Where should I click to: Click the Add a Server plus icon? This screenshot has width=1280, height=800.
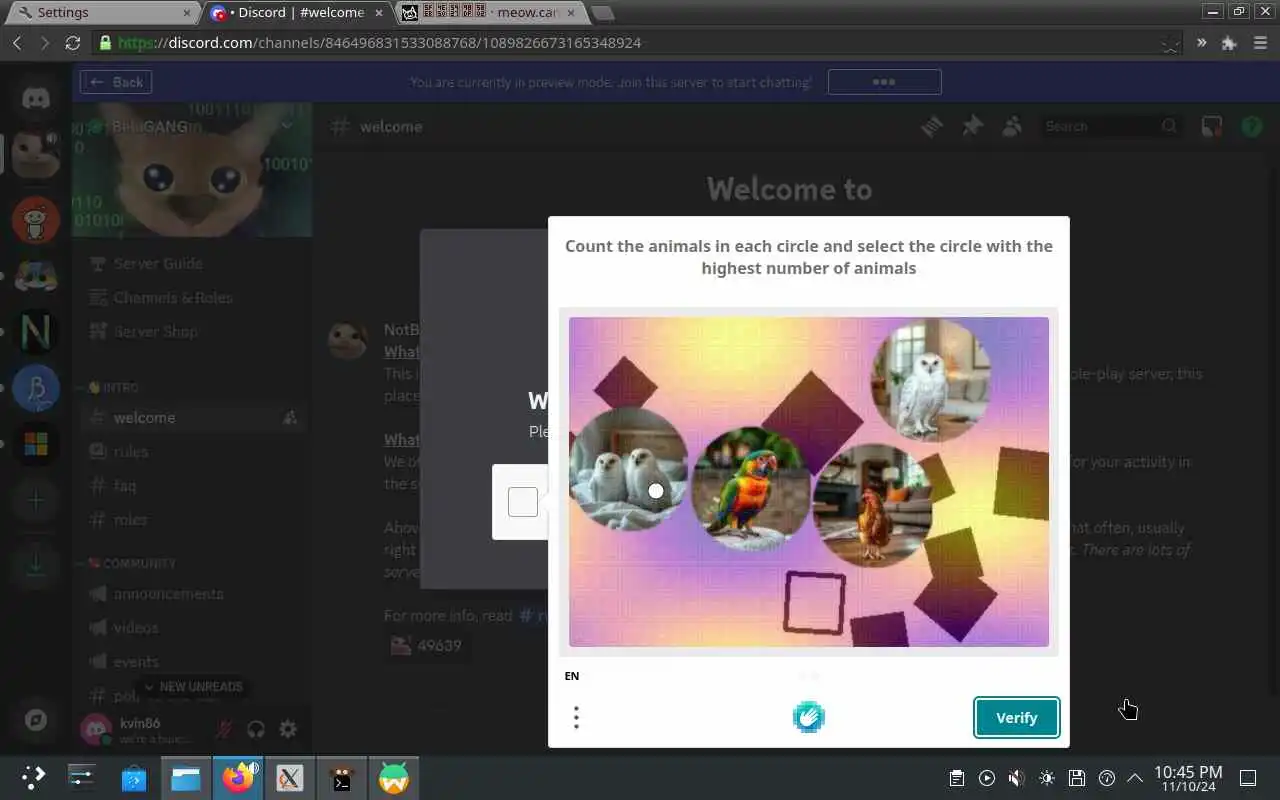(36, 500)
